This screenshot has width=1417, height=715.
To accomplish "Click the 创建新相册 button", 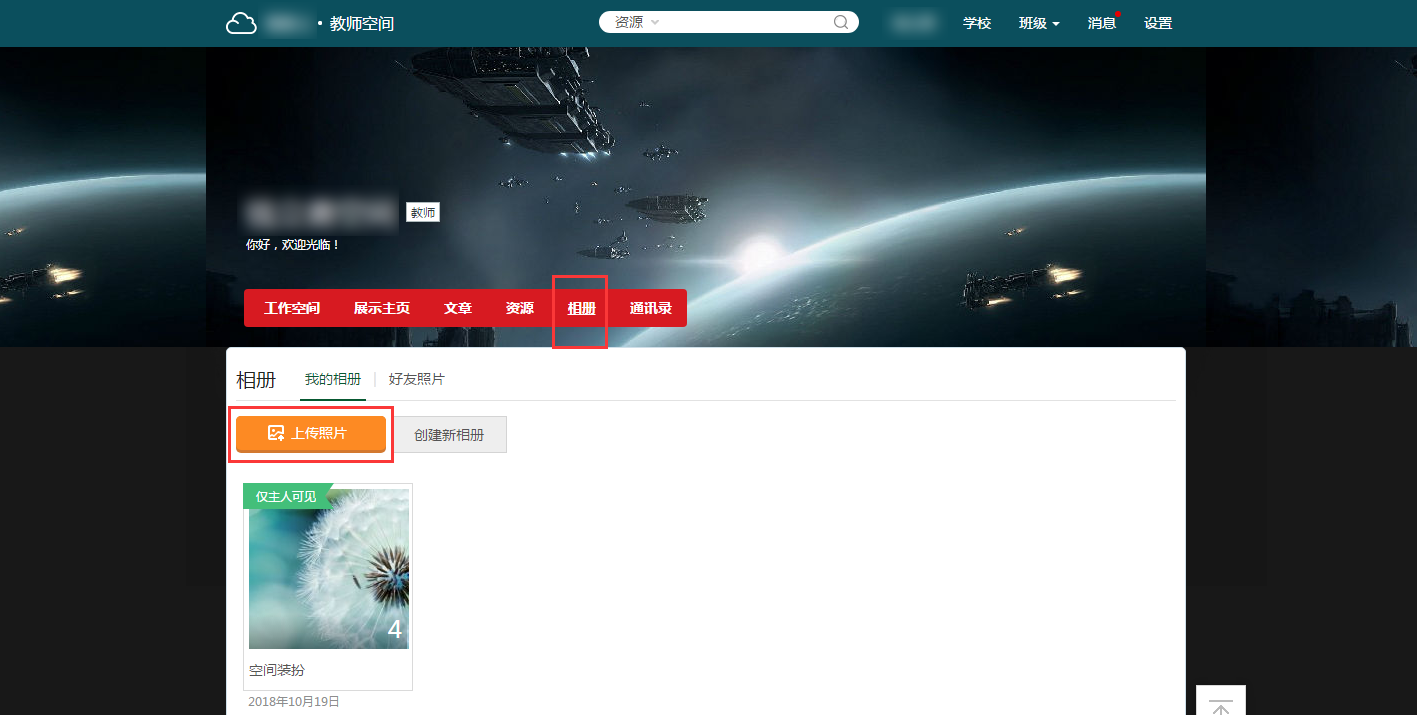I will (x=449, y=435).
